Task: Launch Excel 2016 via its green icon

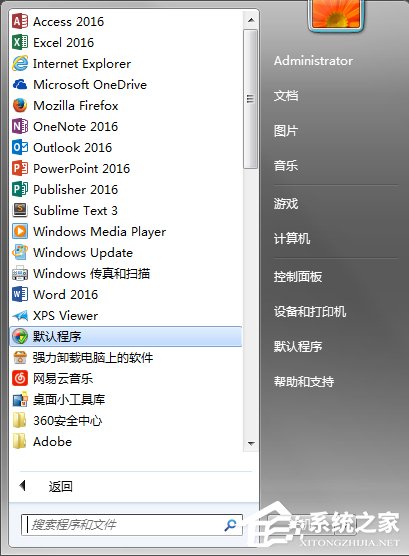Action: click(x=20, y=43)
